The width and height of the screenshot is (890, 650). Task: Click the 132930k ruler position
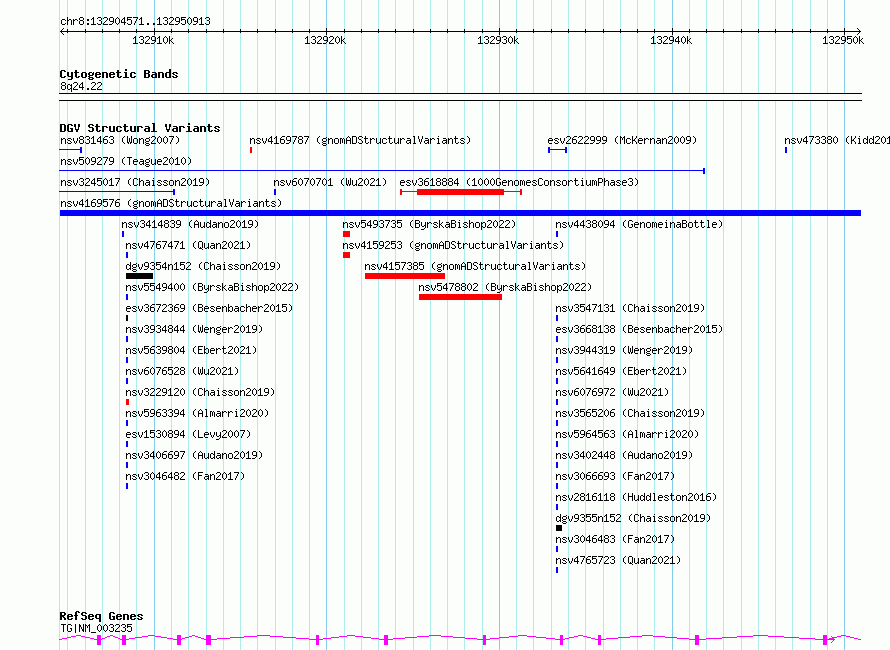coord(498,40)
